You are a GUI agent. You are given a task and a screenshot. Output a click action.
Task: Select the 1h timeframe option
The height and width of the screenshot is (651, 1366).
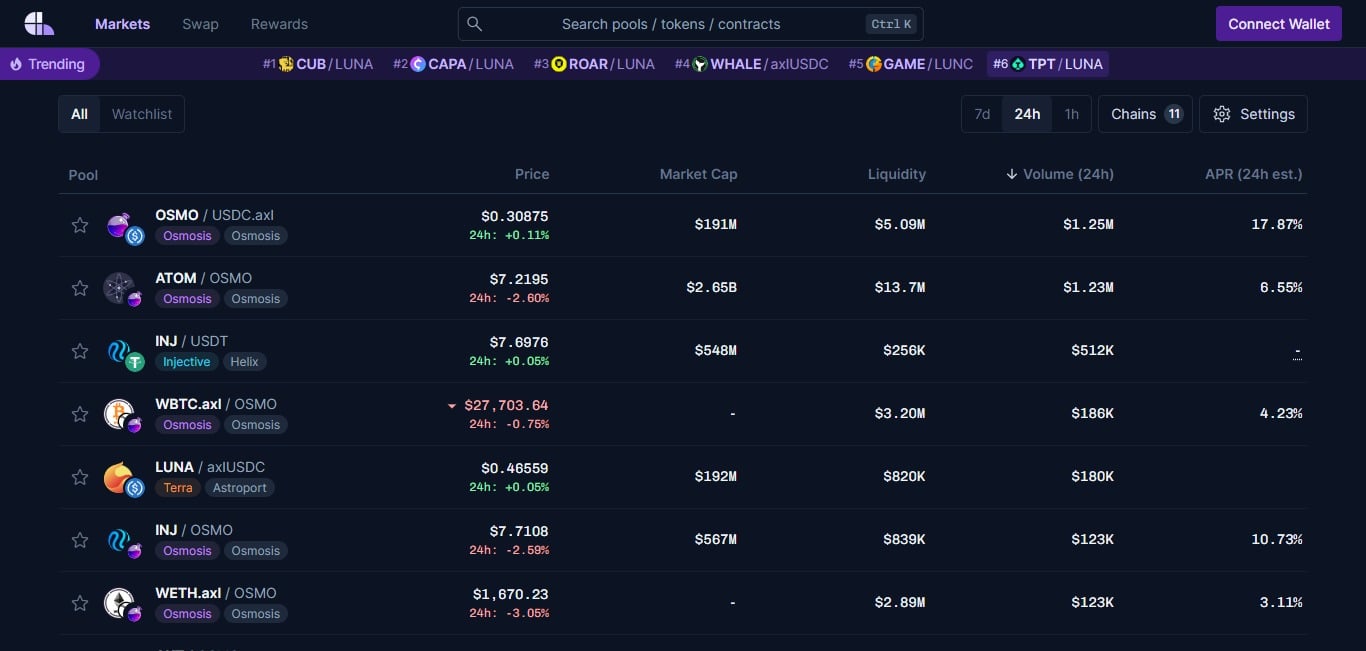point(1071,114)
